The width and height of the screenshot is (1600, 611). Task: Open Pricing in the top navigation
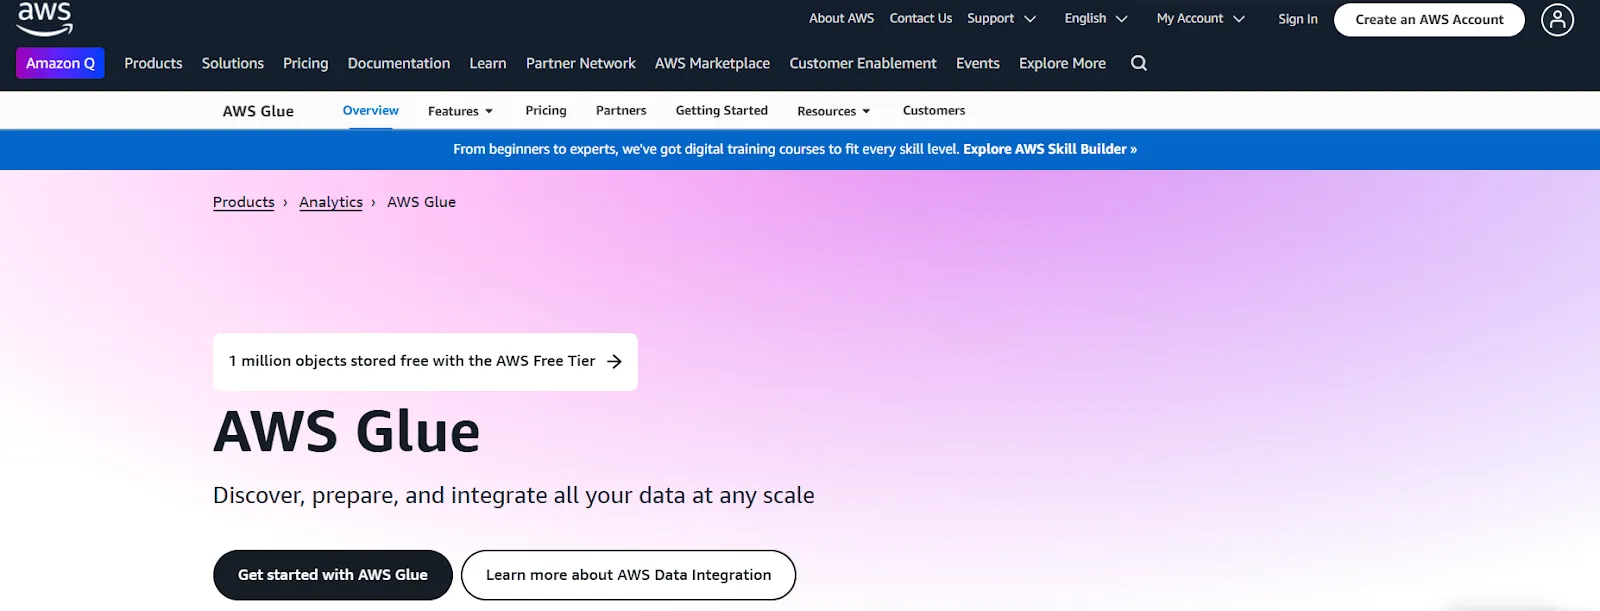(305, 63)
